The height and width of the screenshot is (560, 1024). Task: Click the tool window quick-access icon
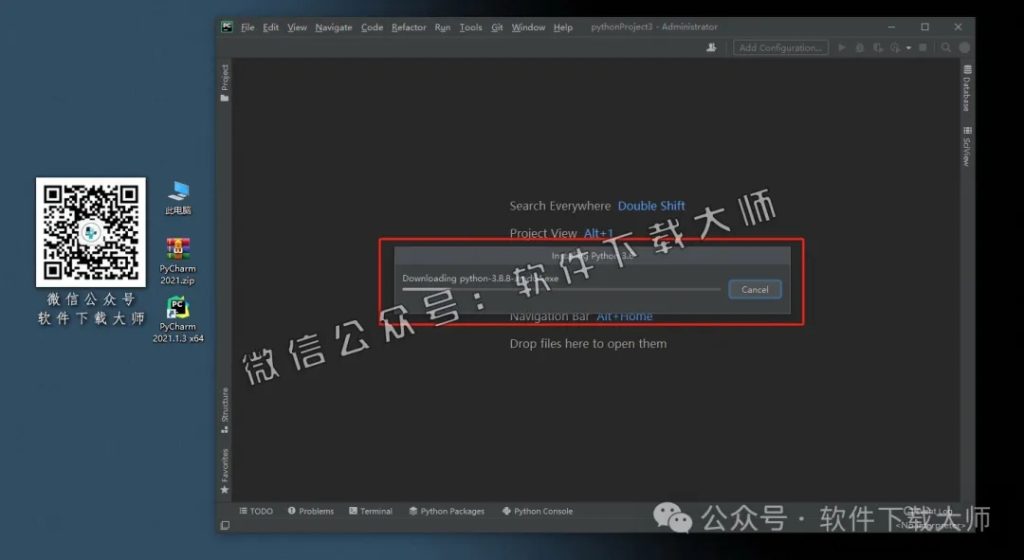click(225, 525)
